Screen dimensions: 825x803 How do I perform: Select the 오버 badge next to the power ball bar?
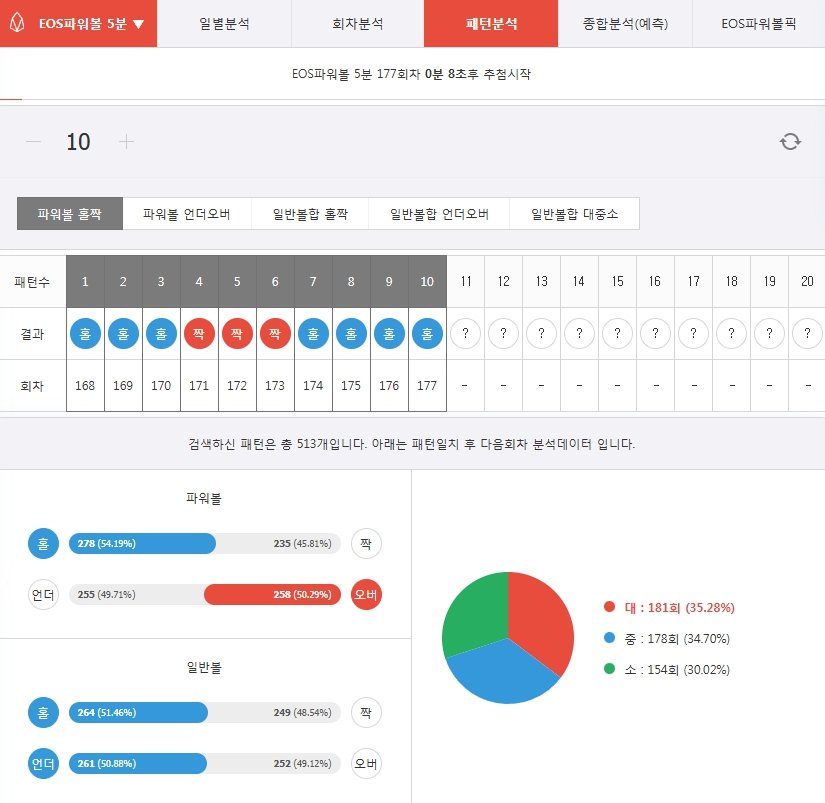tap(365, 594)
